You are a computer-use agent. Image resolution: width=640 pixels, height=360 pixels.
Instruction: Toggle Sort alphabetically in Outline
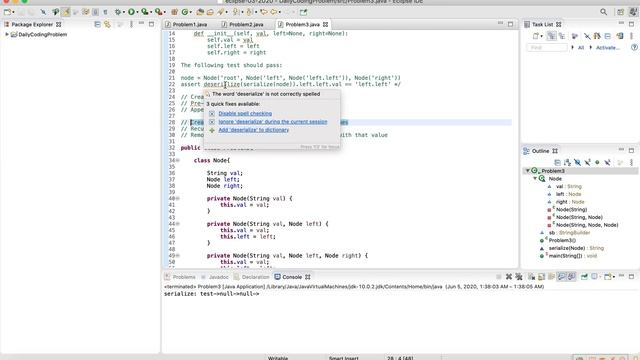click(x=567, y=162)
